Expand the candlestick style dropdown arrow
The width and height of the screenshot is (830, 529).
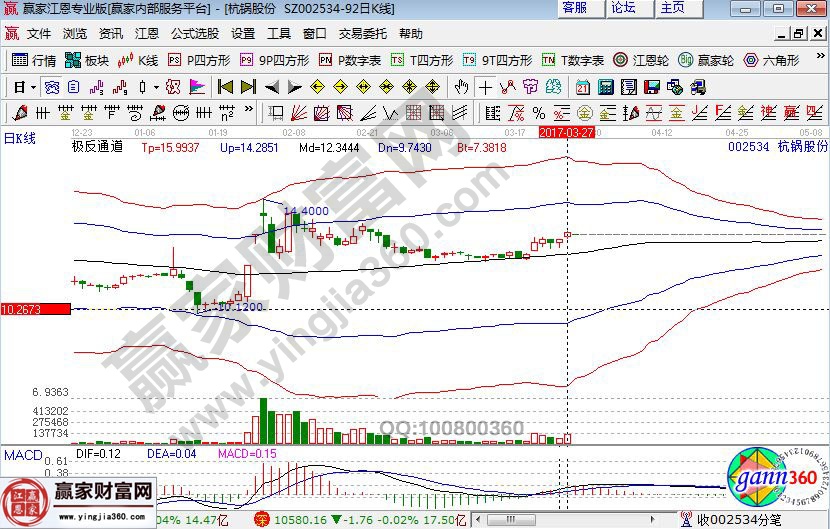click(x=156, y=87)
